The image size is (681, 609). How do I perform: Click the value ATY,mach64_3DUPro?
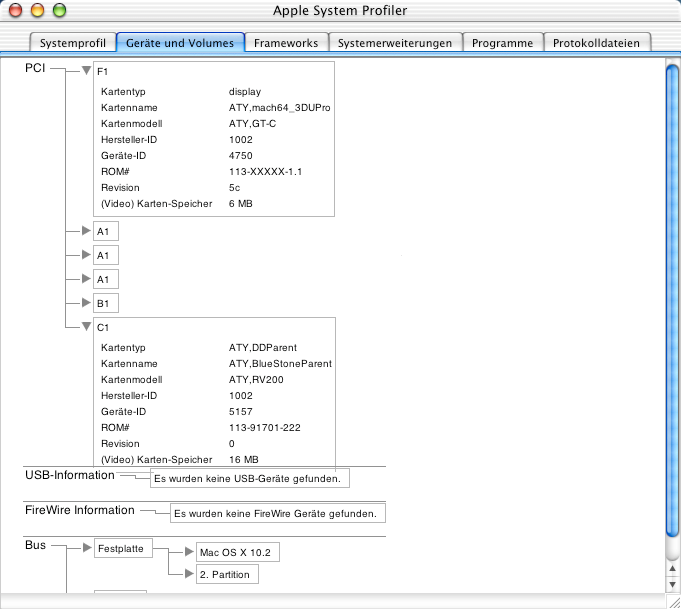(279, 108)
